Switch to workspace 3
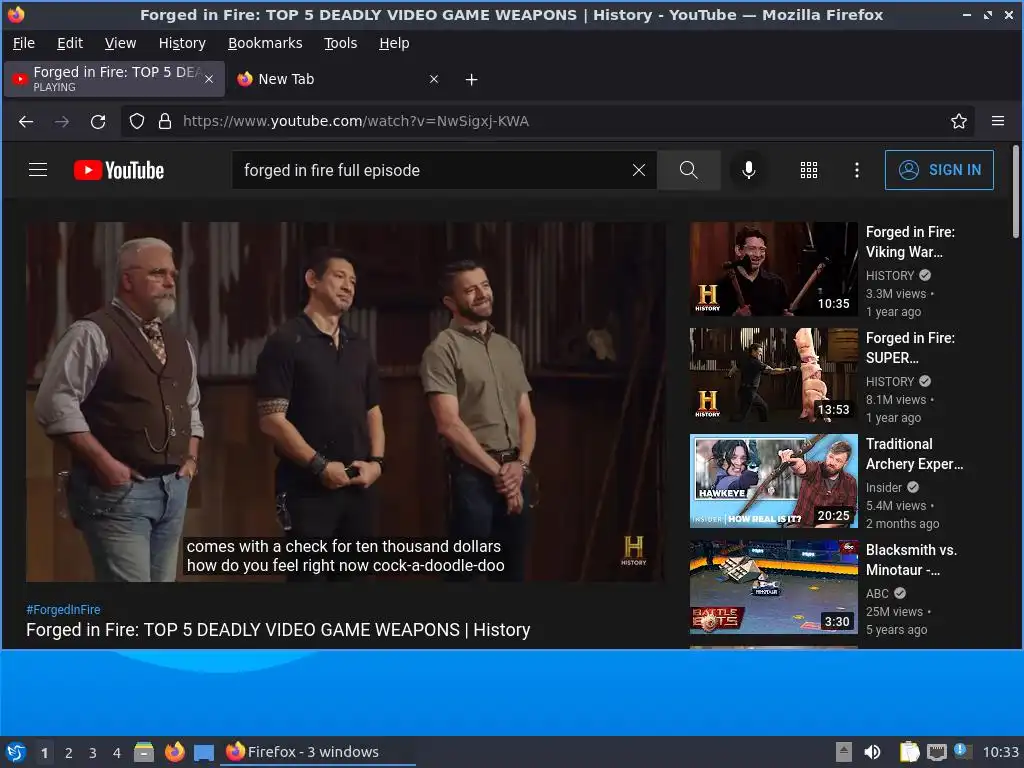This screenshot has height=768, width=1024. pos(93,753)
